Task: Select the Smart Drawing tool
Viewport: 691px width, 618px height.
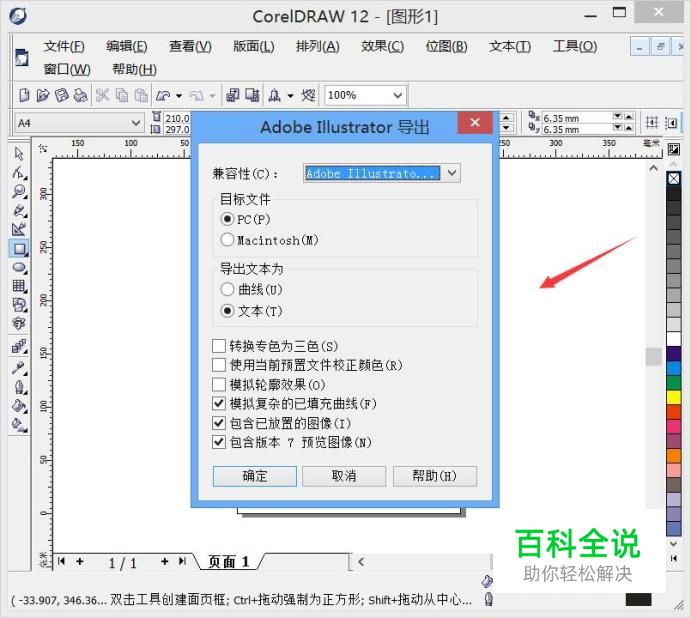Action: click(x=19, y=229)
